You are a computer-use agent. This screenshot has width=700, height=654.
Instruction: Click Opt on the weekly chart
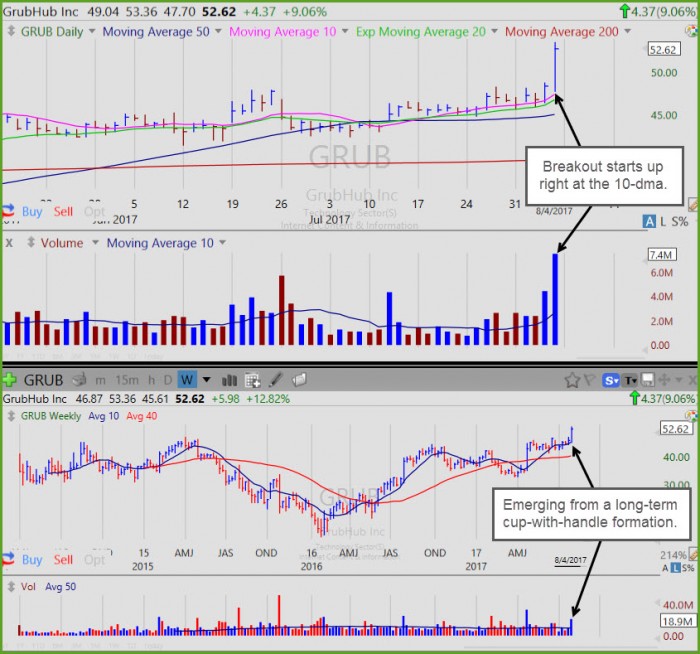(x=94, y=559)
